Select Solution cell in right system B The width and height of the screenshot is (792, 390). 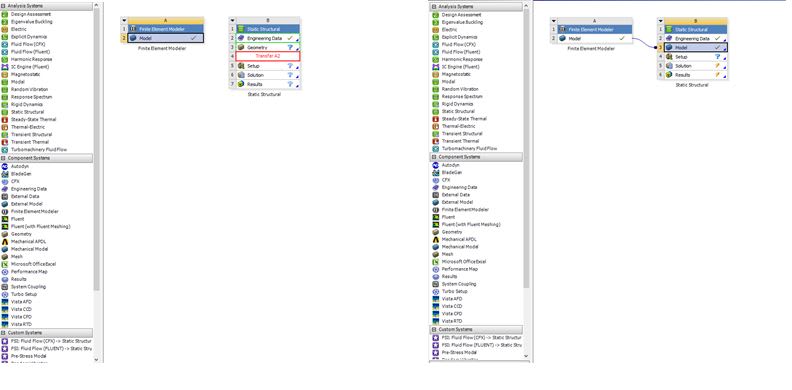pyautogui.click(x=696, y=66)
